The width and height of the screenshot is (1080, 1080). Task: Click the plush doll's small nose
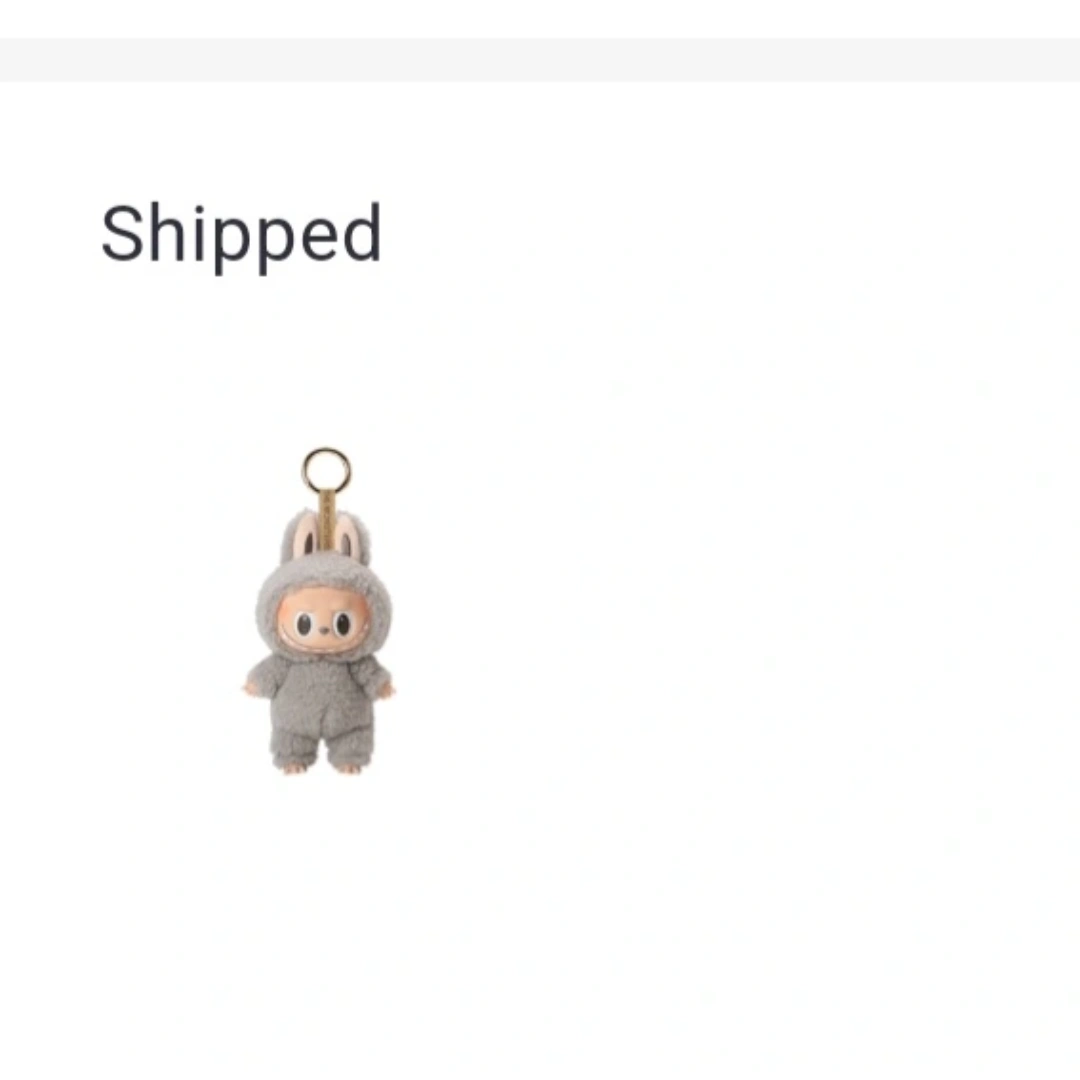pyautogui.click(x=322, y=630)
